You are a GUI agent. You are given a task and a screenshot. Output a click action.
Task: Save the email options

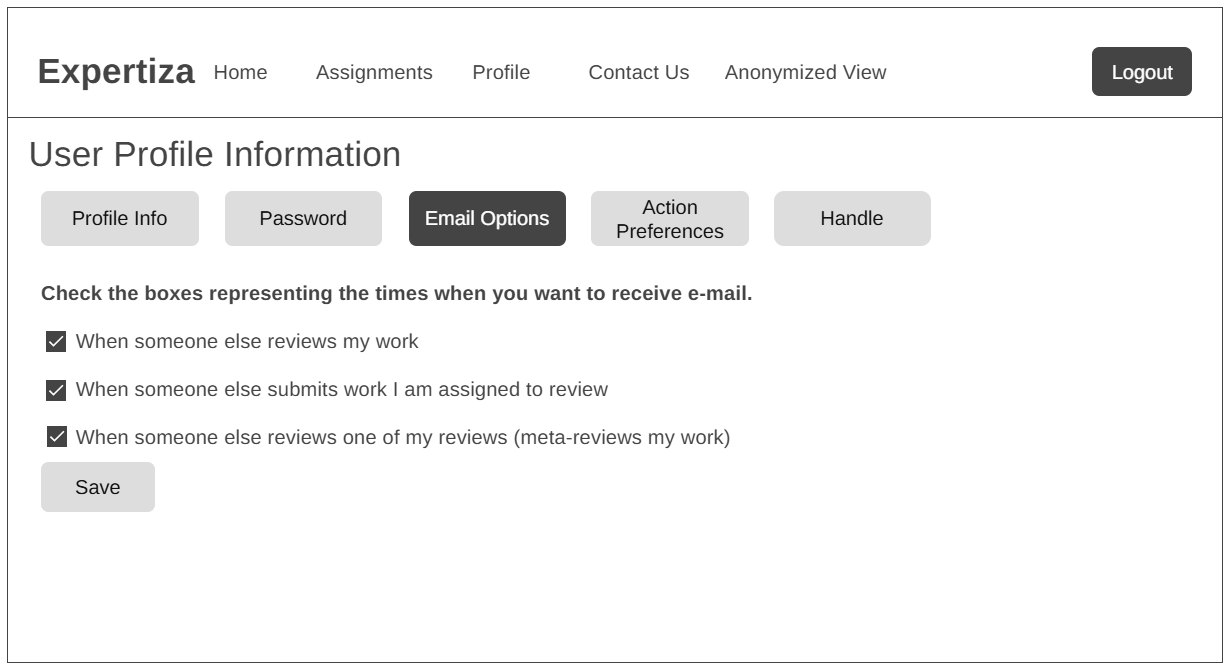coord(98,487)
